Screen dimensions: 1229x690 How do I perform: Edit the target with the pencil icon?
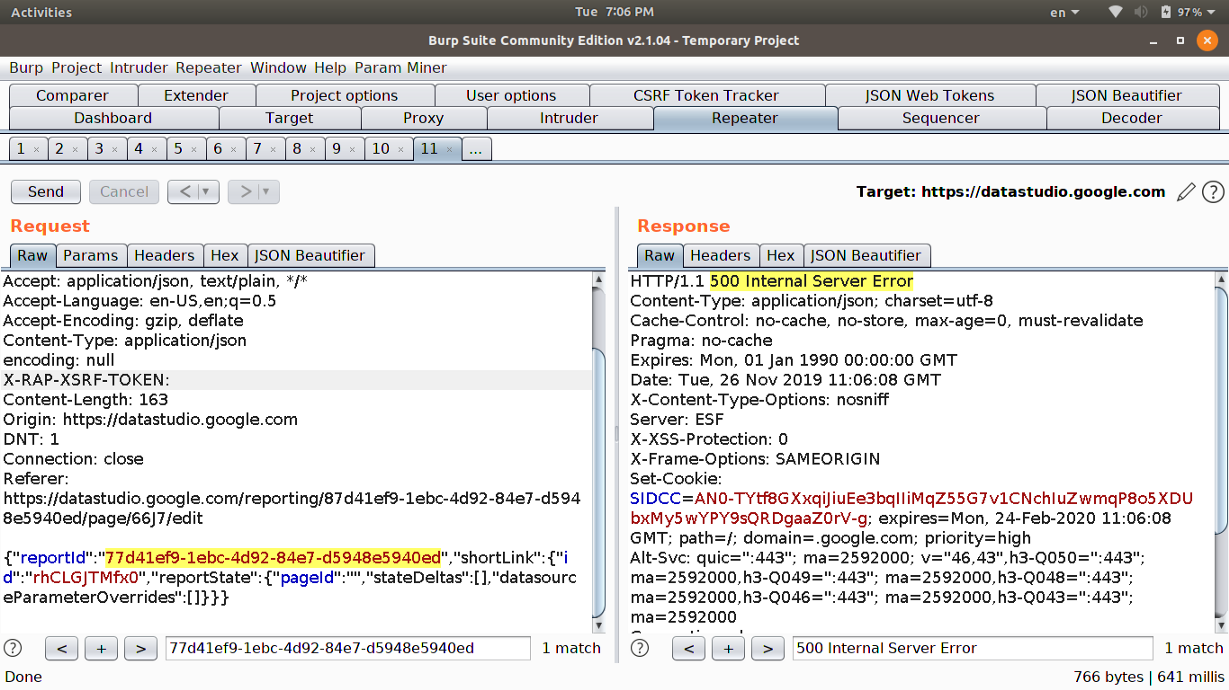coord(1186,192)
